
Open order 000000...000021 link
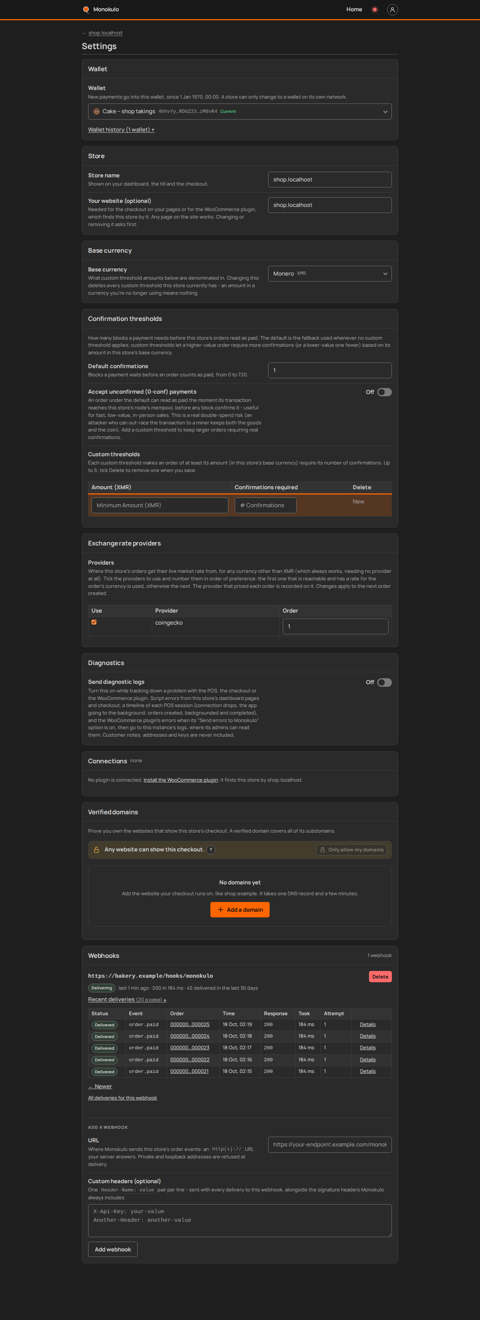click(190, 1071)
